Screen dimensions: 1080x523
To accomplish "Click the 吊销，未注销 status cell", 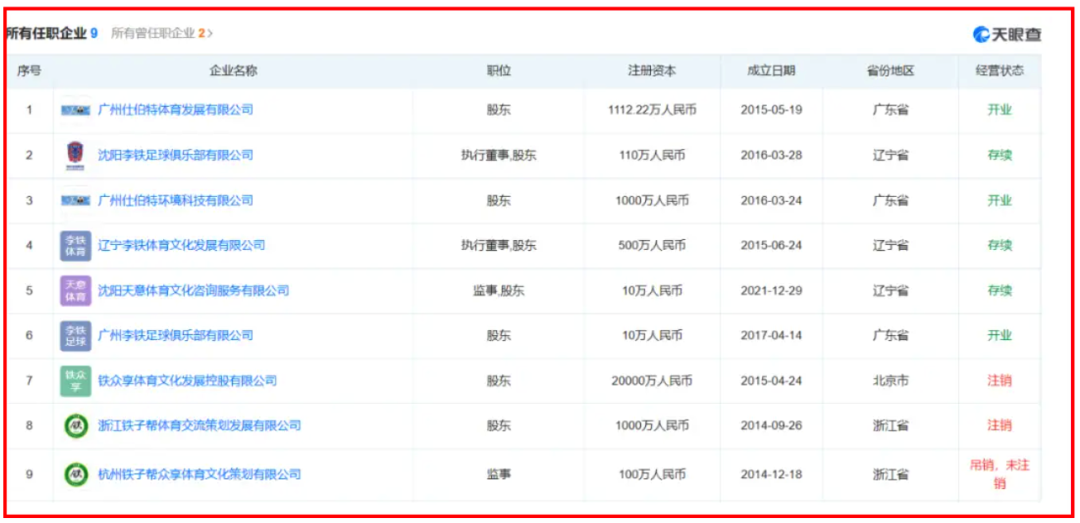I will point(999,474).
